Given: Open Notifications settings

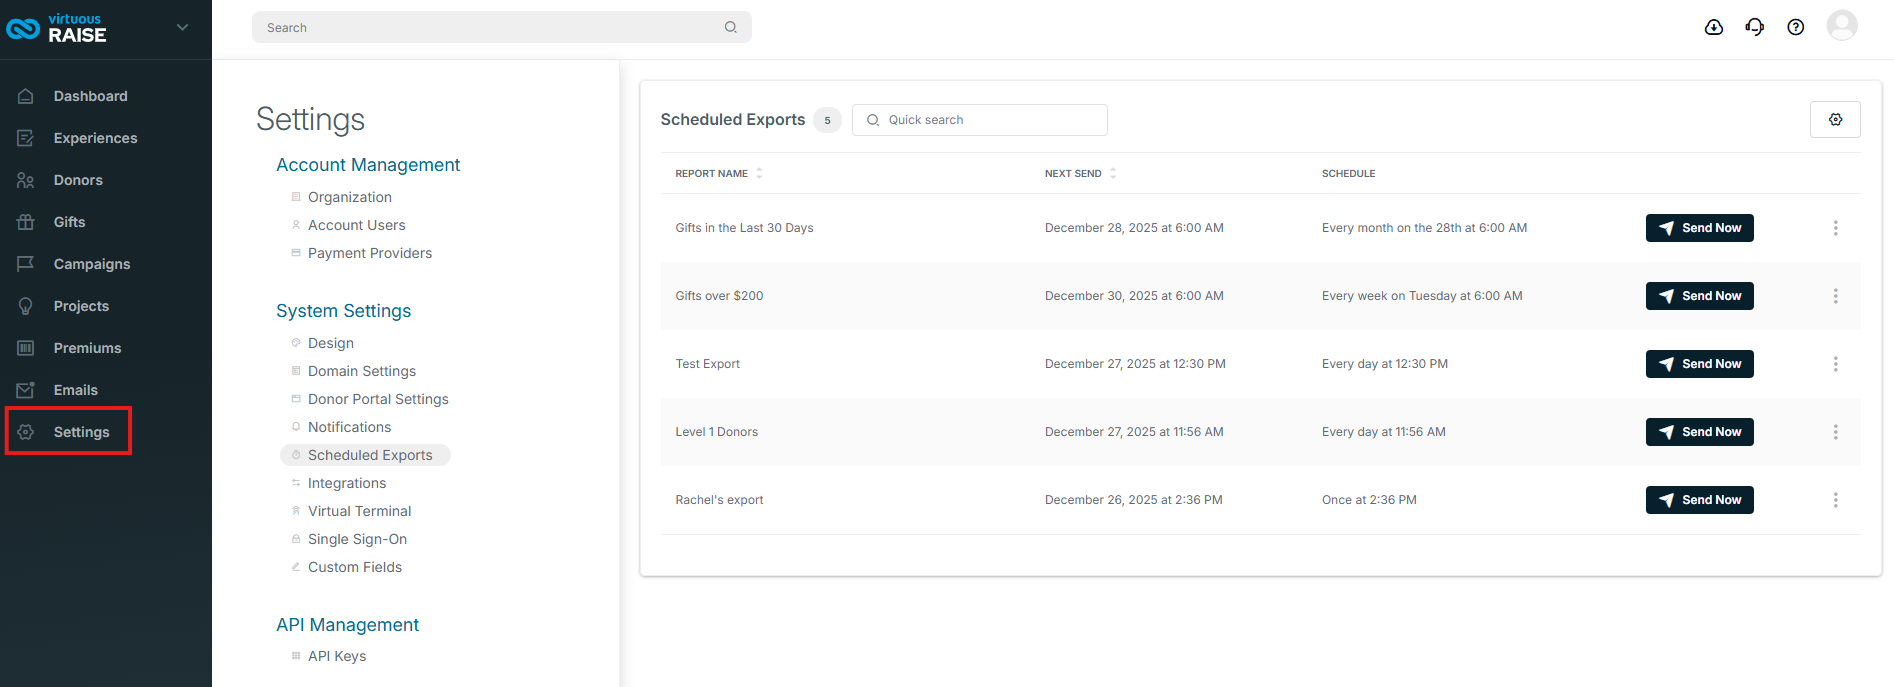Looking at the screenshot, I should [349, 427].
